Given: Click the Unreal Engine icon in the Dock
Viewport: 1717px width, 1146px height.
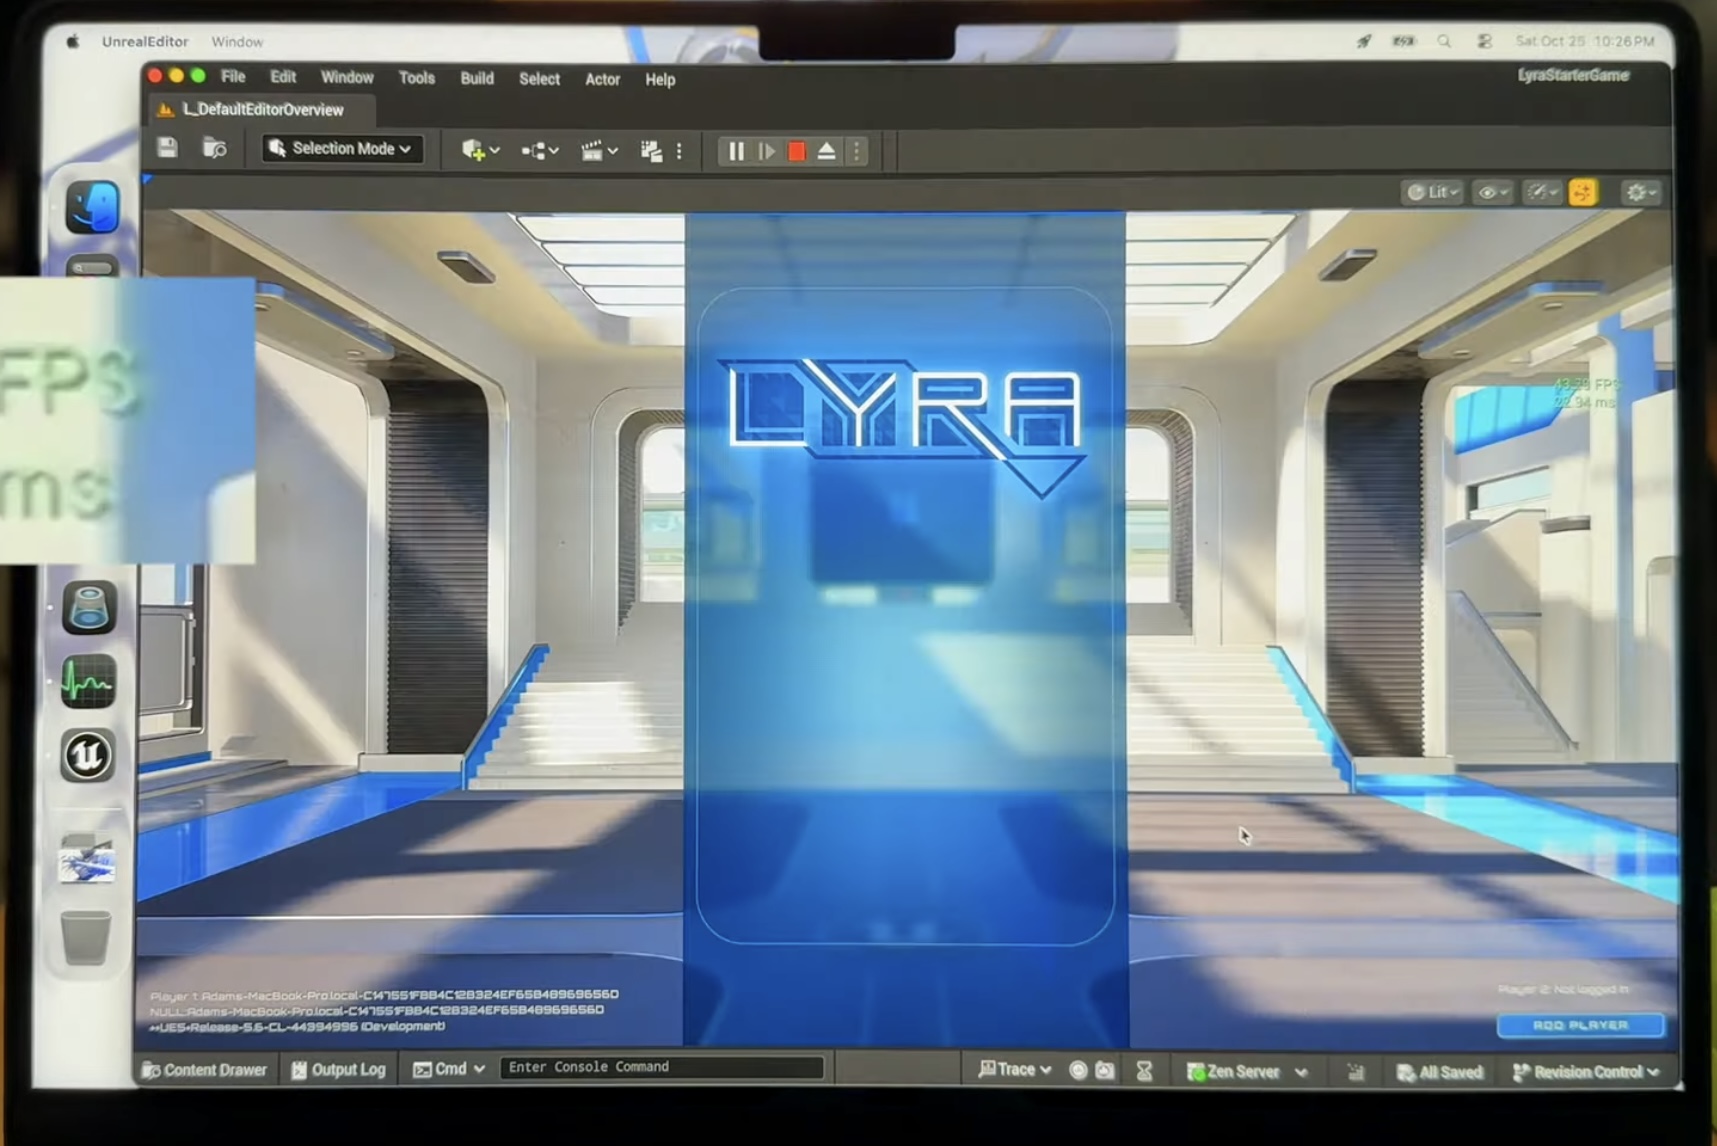Looking at the screenshot, I should point(87,755).
